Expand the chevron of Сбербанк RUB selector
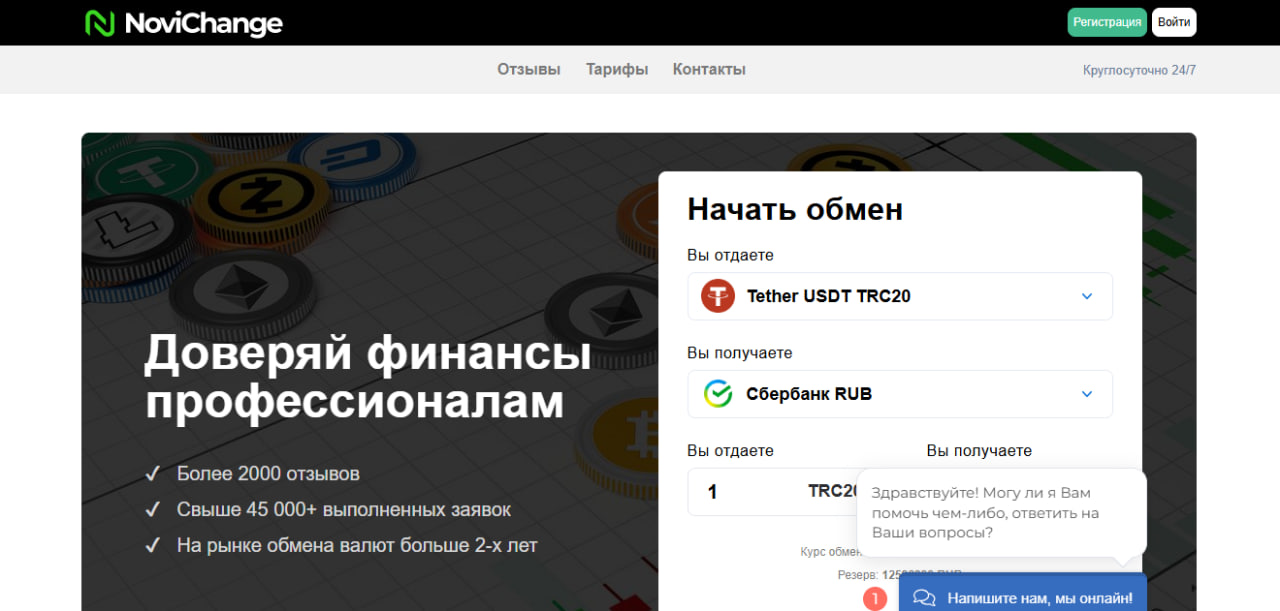 coord(1087,395)
